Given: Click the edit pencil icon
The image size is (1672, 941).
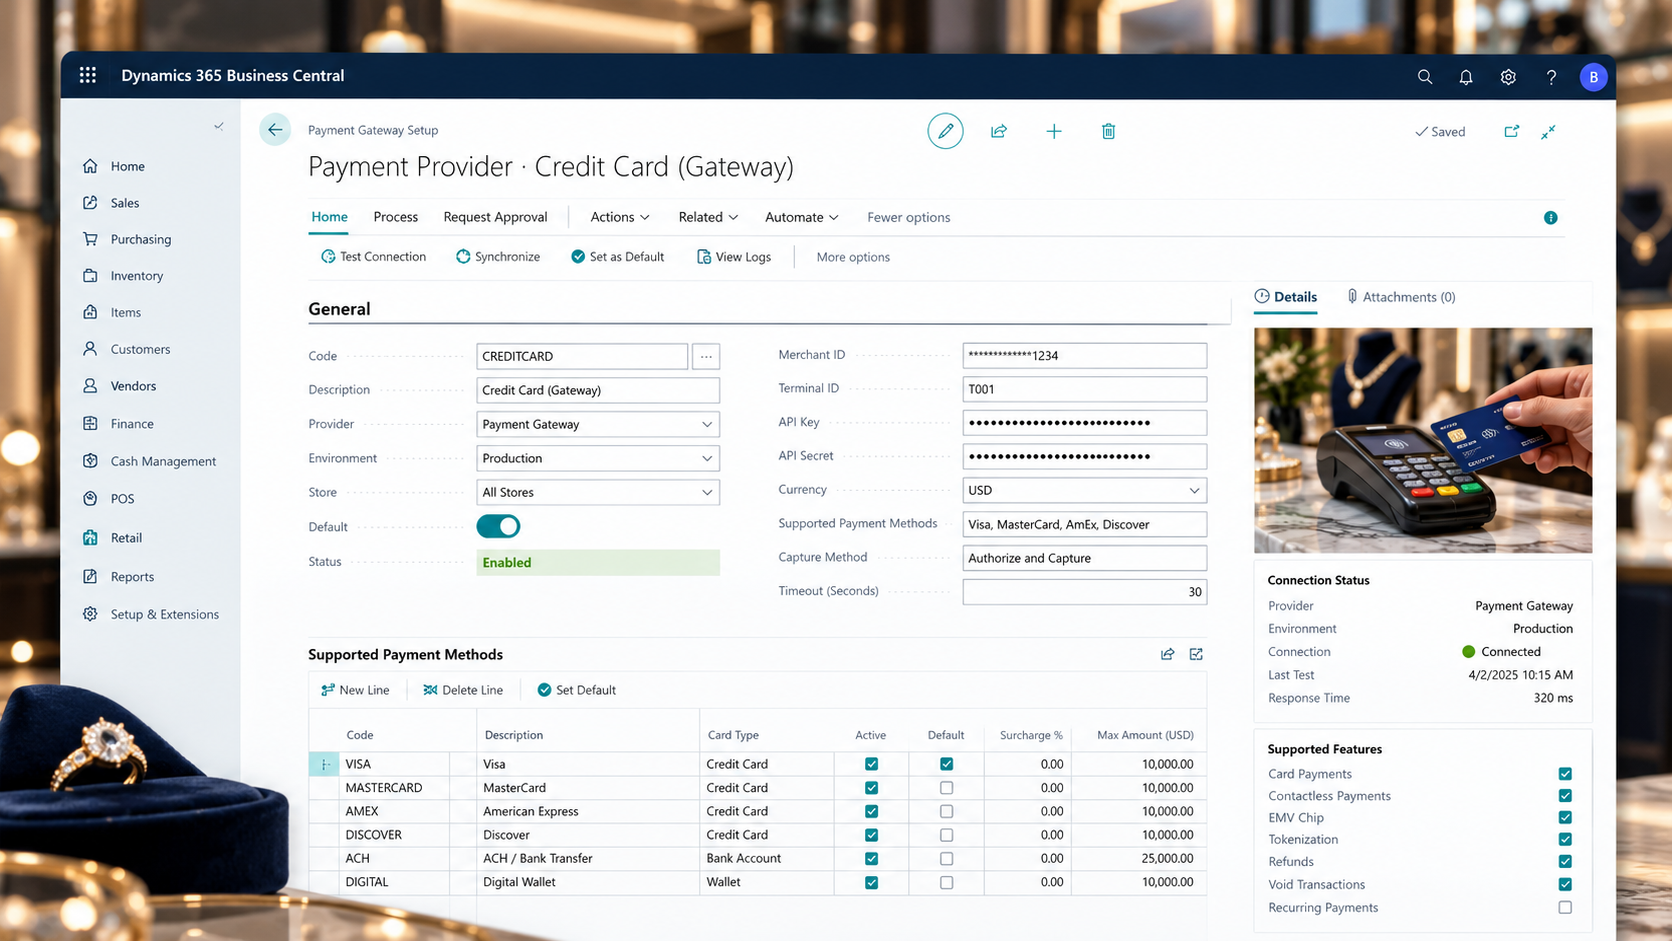Looking at the screenshot, I should click(x=945, y=131).
